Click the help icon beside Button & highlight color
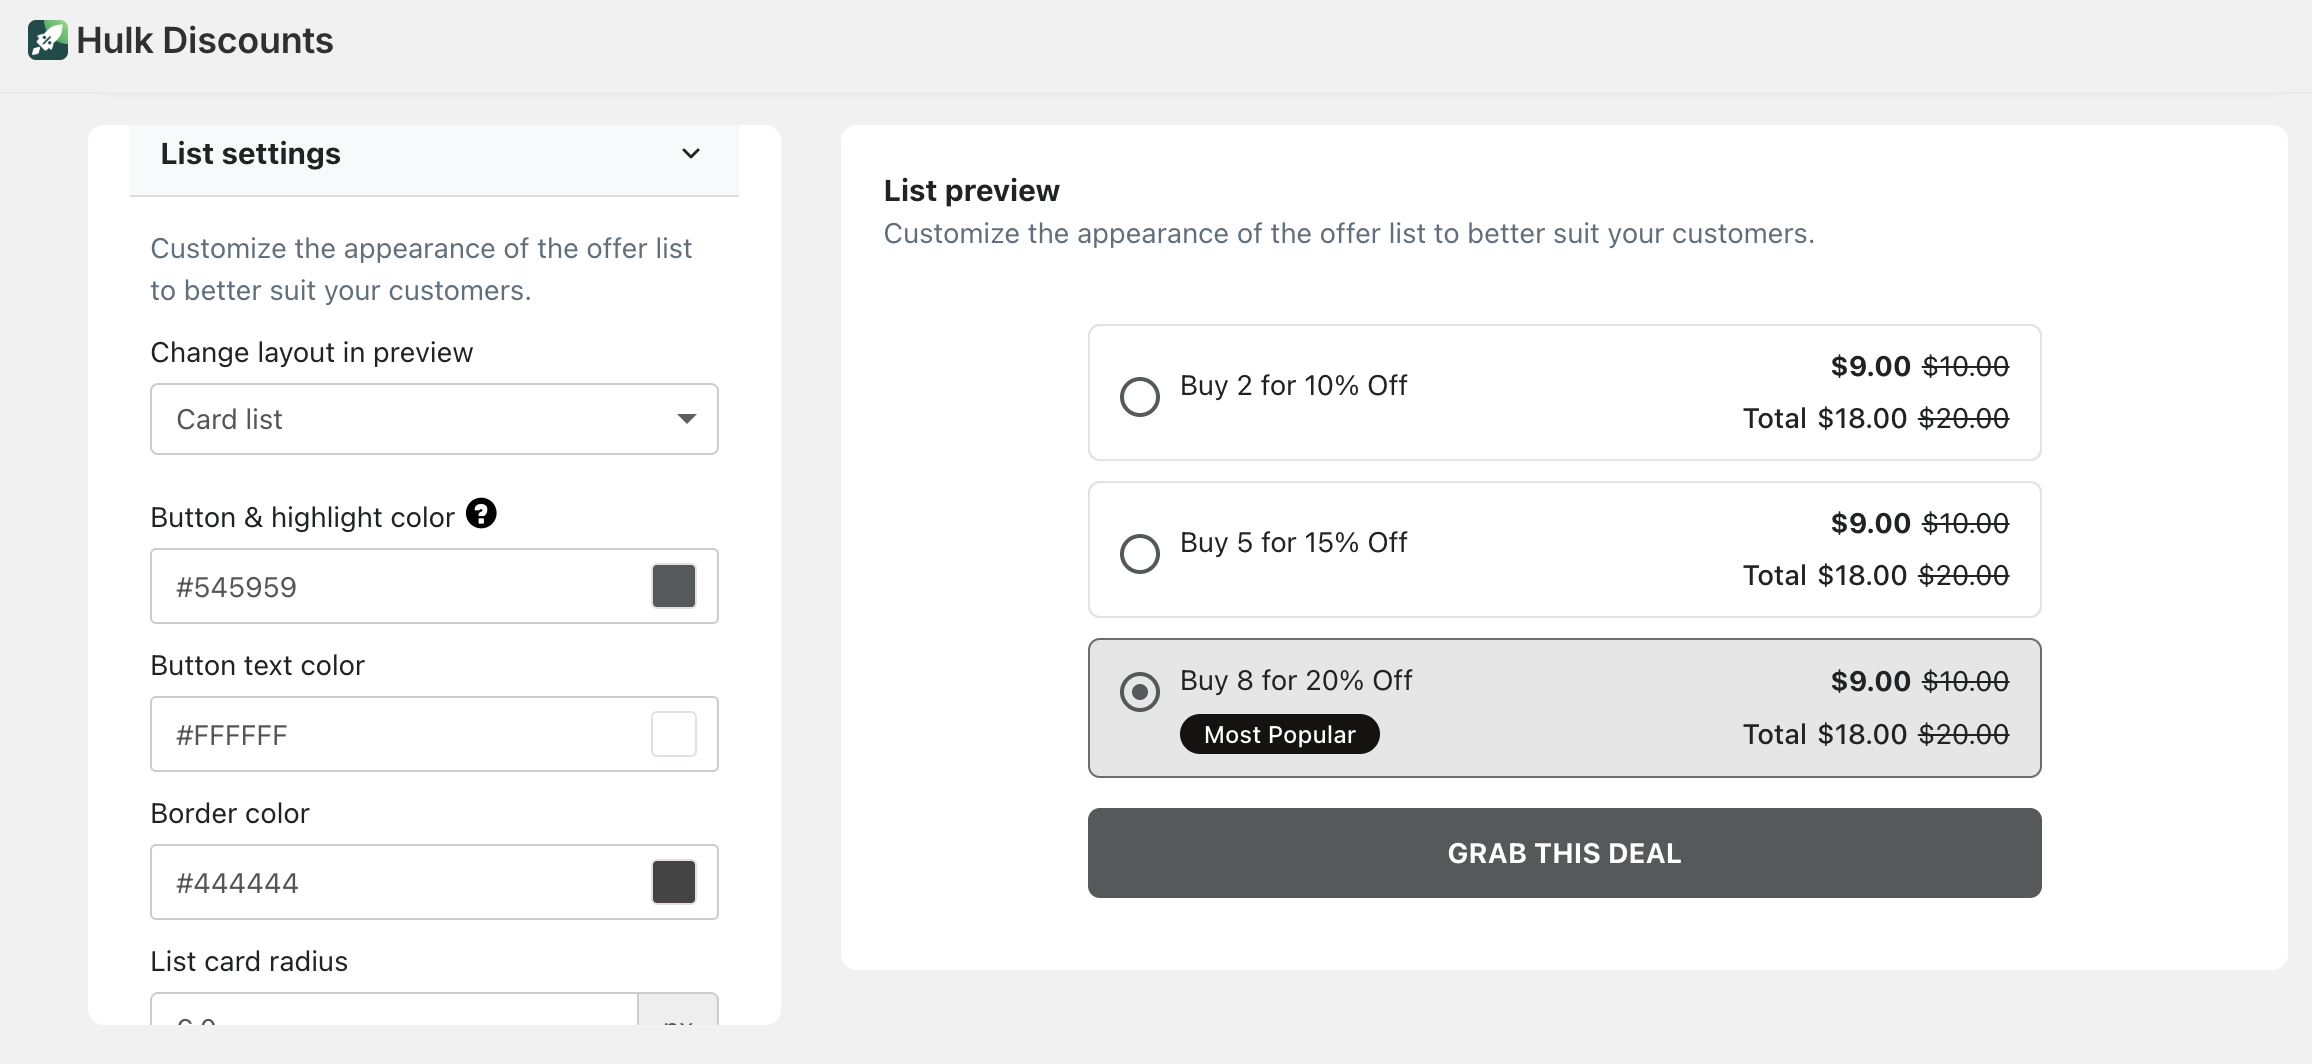The height and width of the screenshot is (1064, 2312). coord(481,514)
